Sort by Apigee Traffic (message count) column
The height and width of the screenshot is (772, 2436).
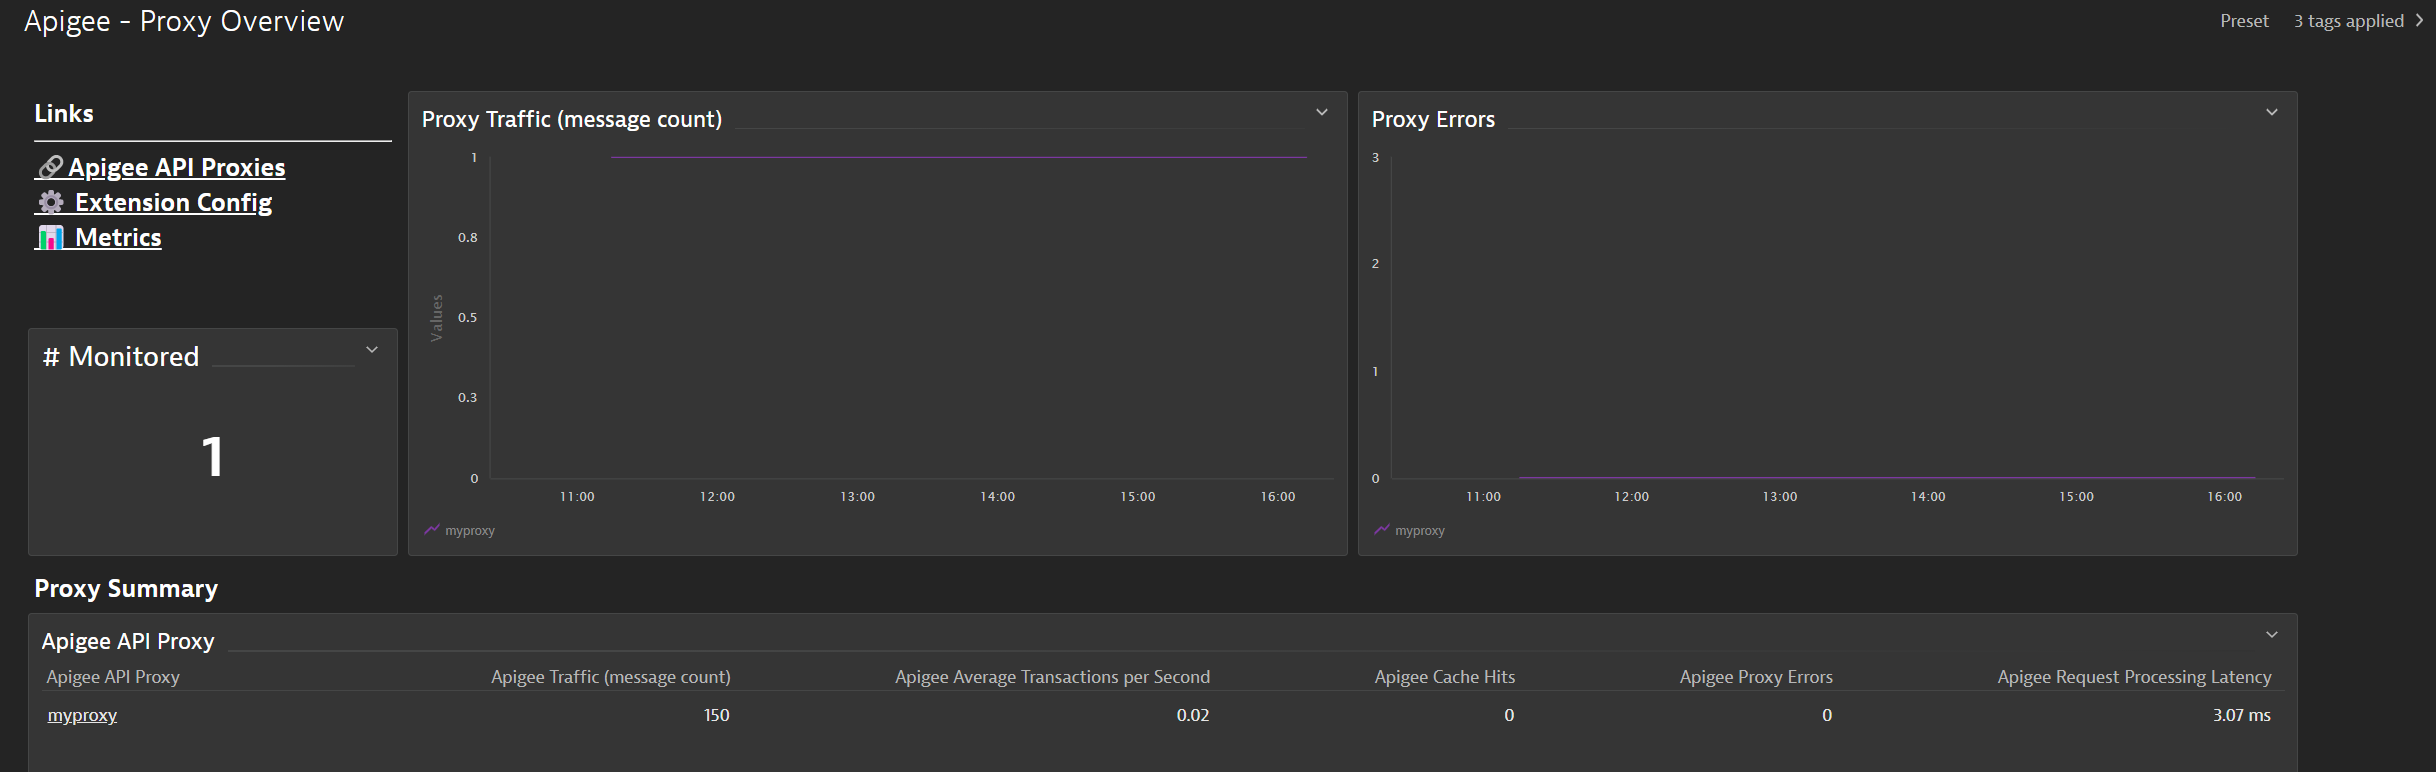click(611, 677)
